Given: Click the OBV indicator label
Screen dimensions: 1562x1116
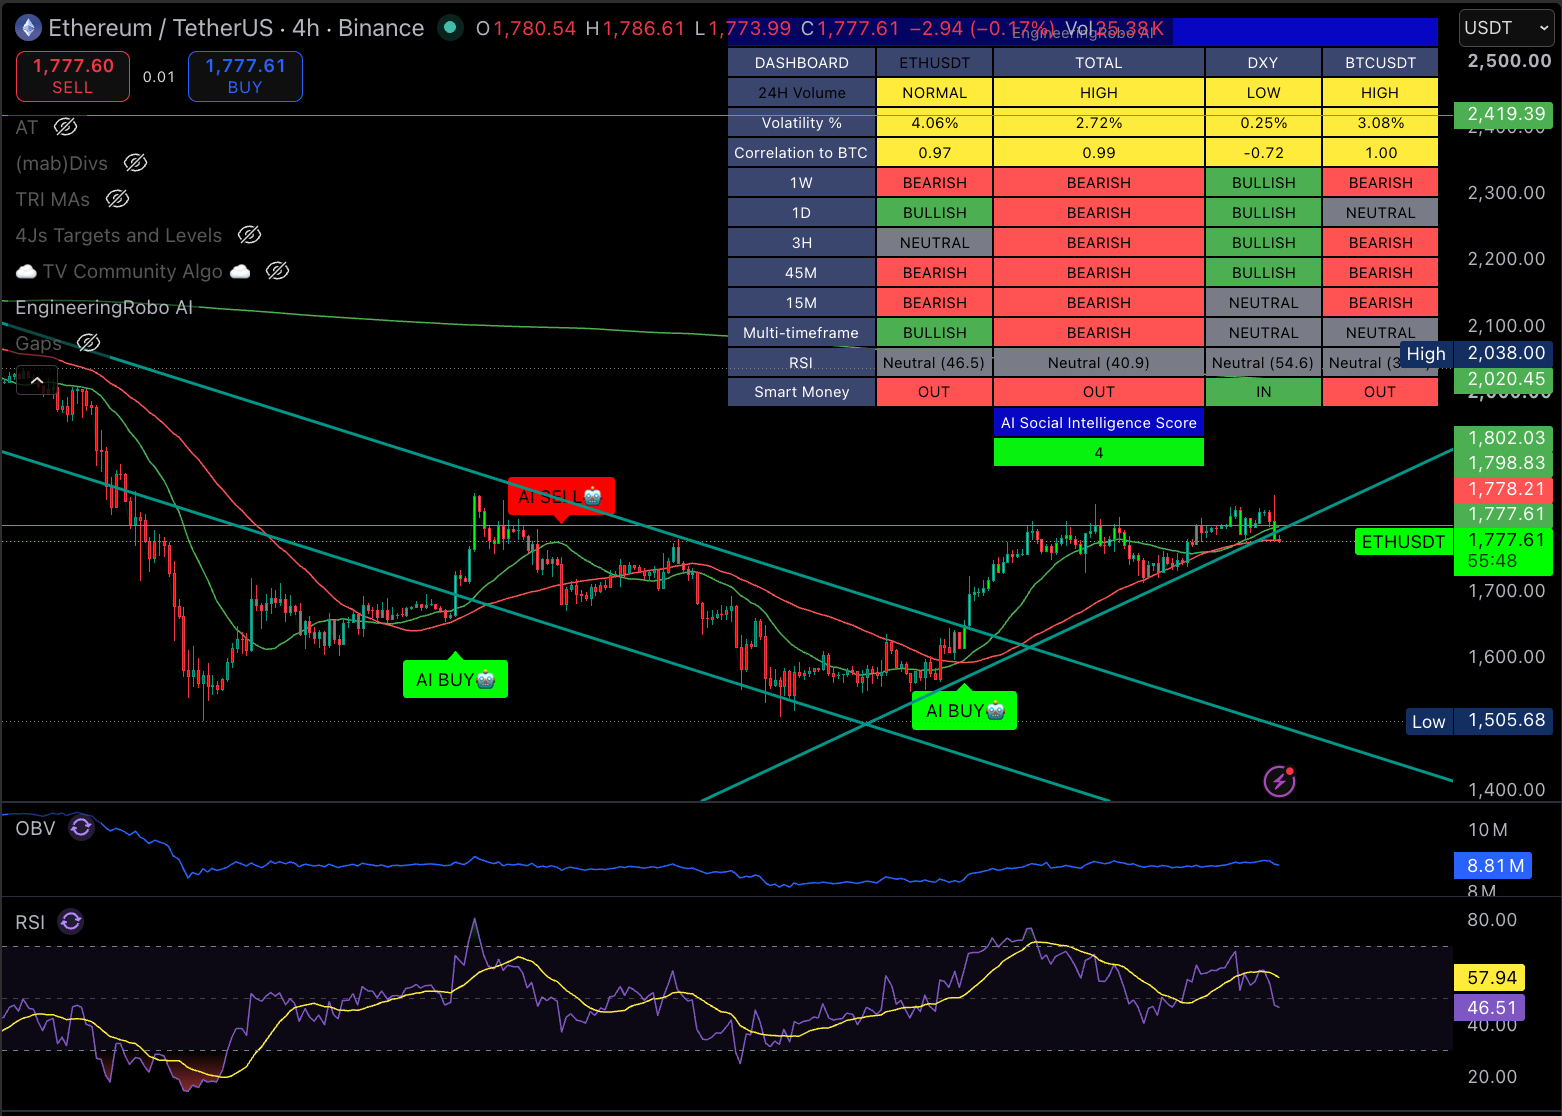Looking at the screenshot, I should coord(35,828).
